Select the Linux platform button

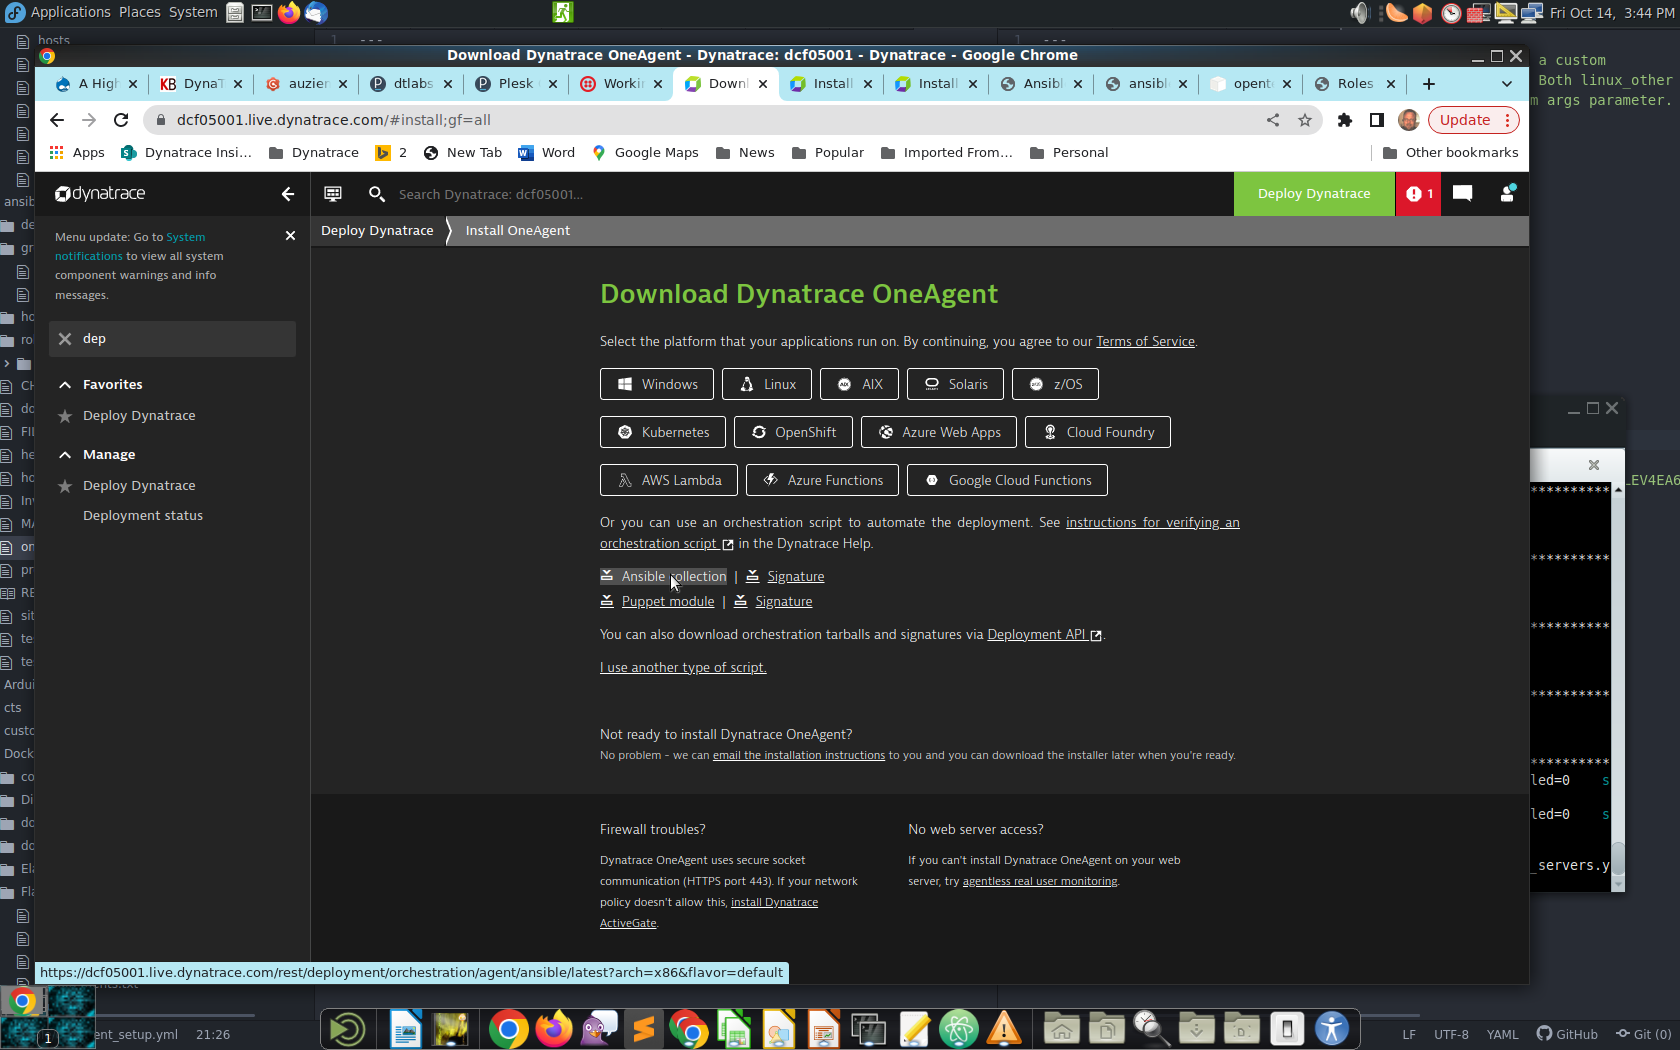point(767,384)
